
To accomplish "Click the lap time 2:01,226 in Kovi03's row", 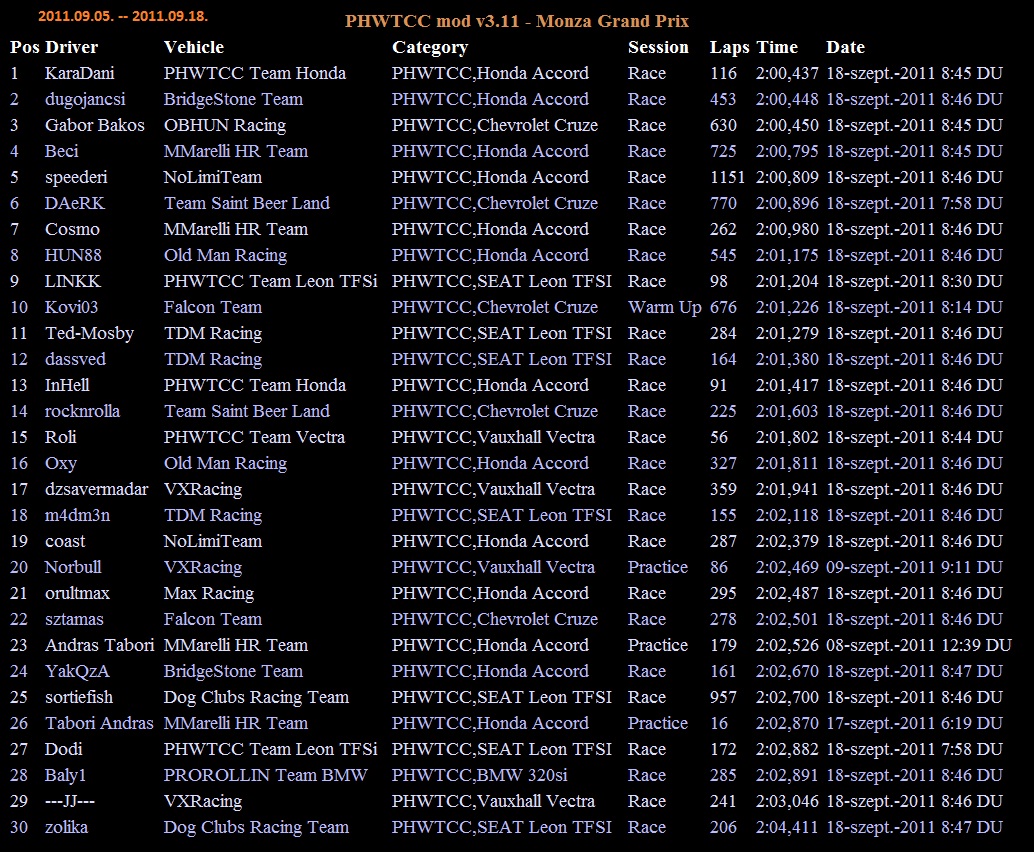I will [787, 307].
